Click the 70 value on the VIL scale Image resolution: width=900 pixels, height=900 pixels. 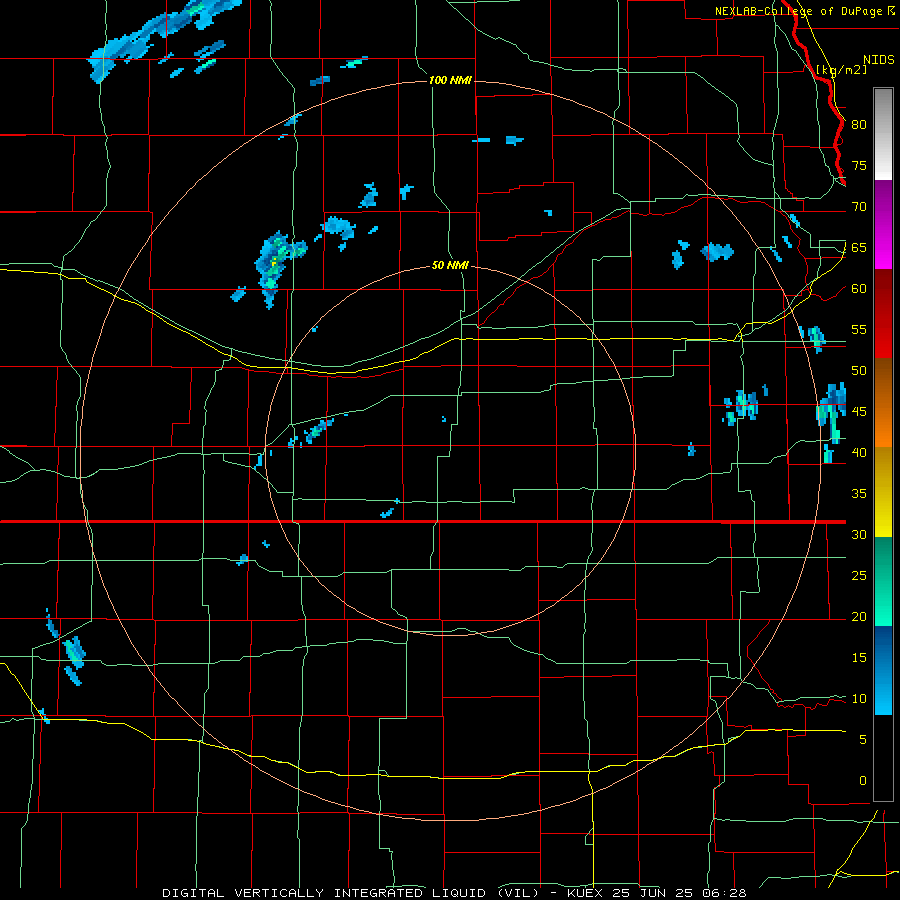tap(859, 207)
